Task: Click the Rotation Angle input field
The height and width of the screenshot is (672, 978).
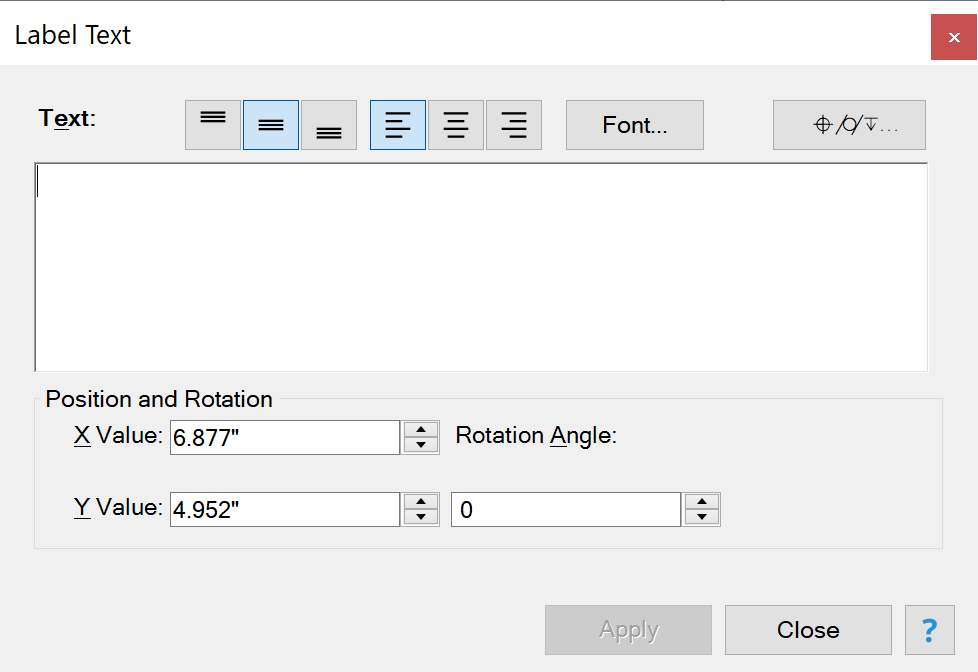Action: pos(566,509)
